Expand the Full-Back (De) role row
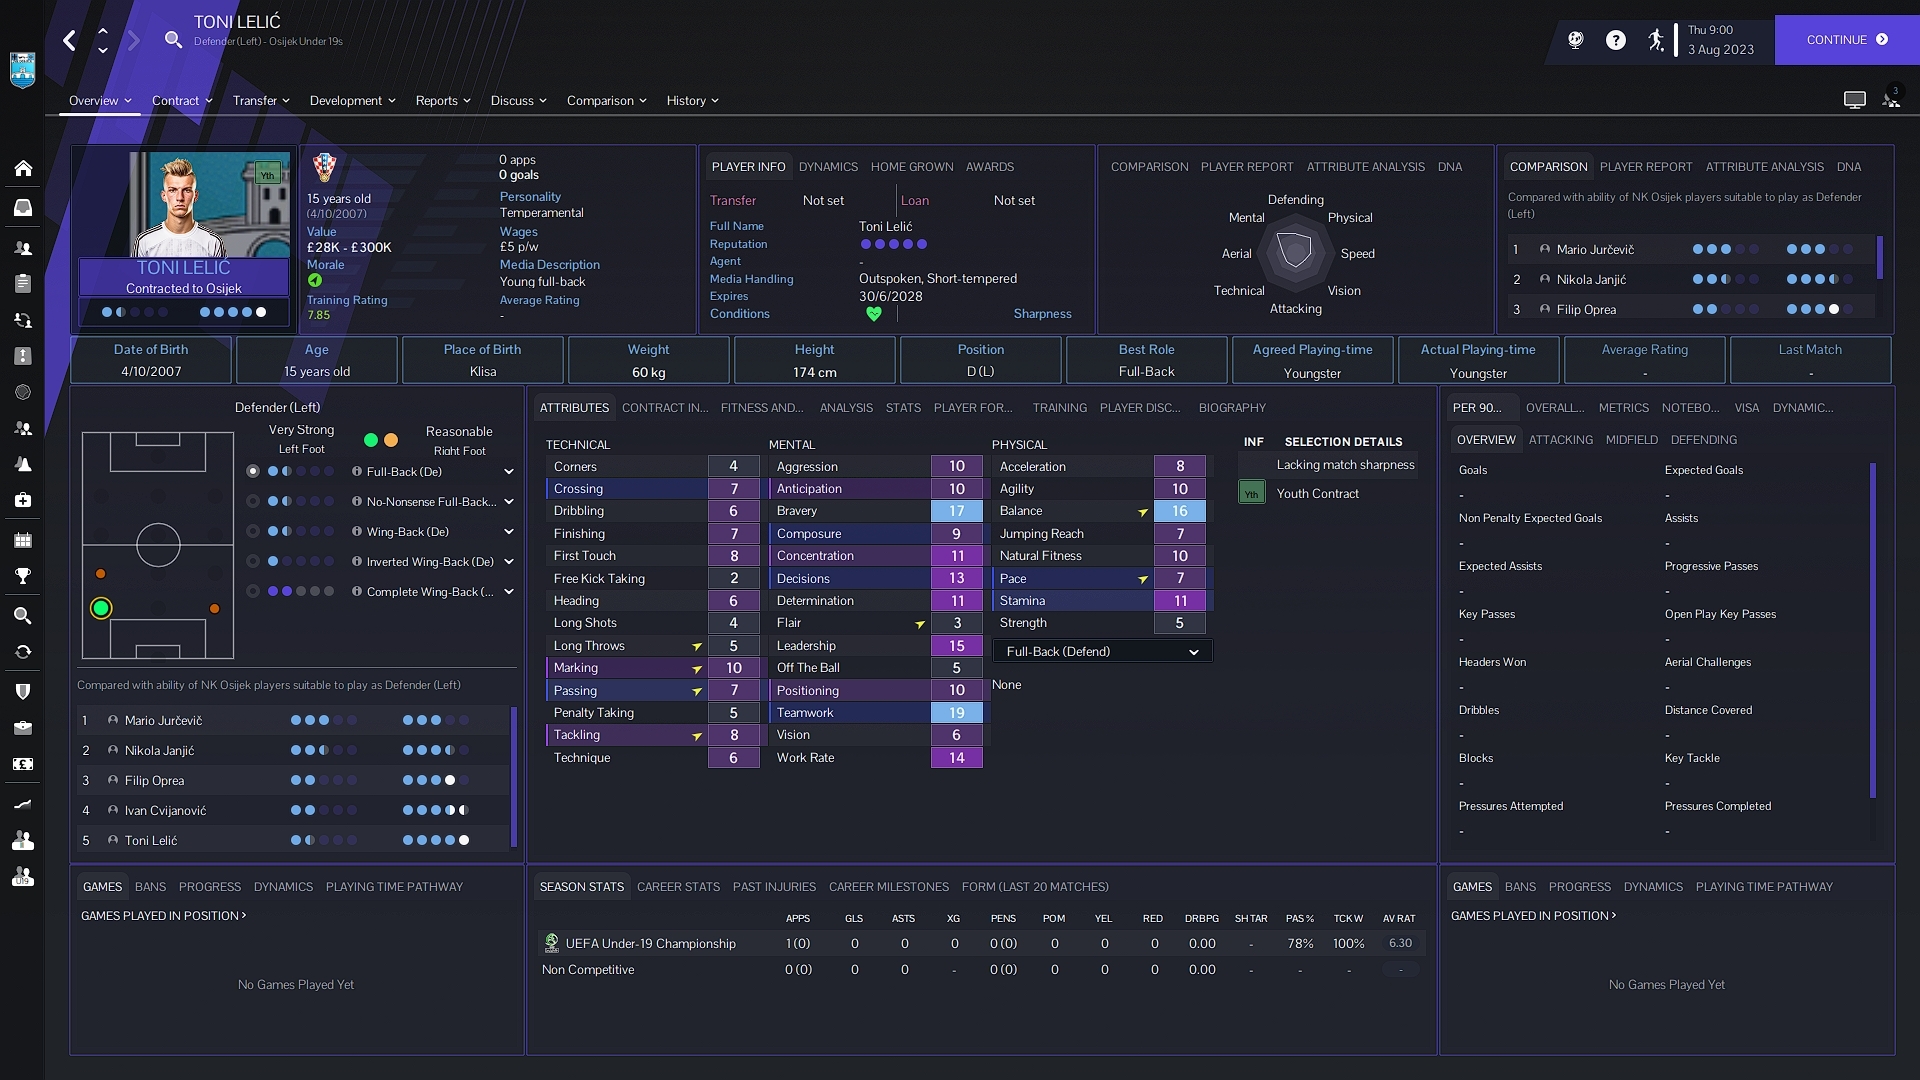Screen dimensions: 1920x1080 coord(508,471)
